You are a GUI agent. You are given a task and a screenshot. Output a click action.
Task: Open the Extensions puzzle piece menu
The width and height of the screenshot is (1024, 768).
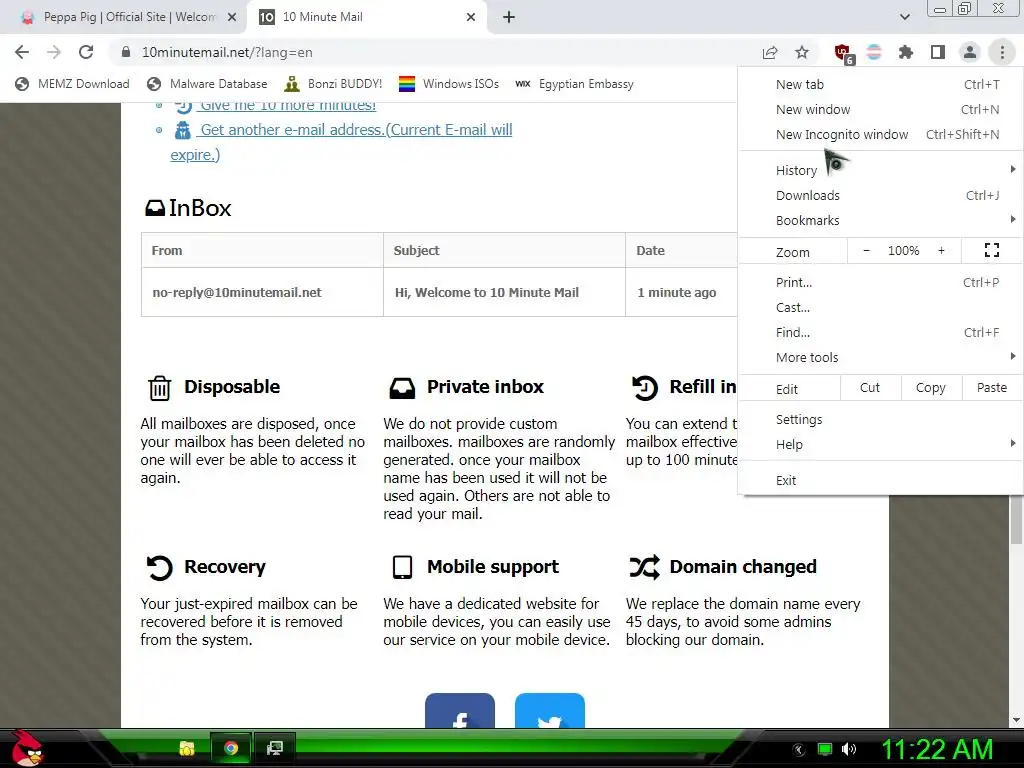click(x=905, y=52)
